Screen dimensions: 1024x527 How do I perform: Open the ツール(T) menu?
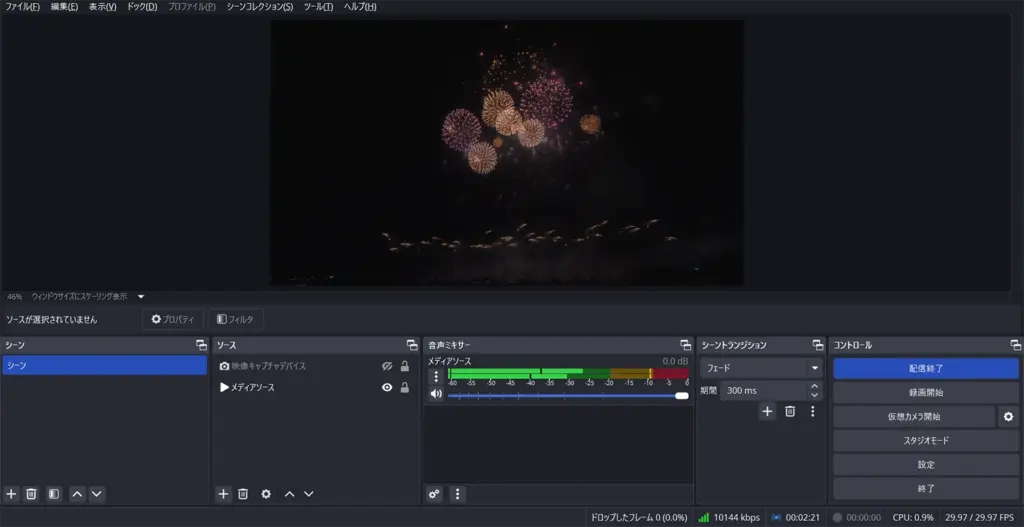coord(318,7)
